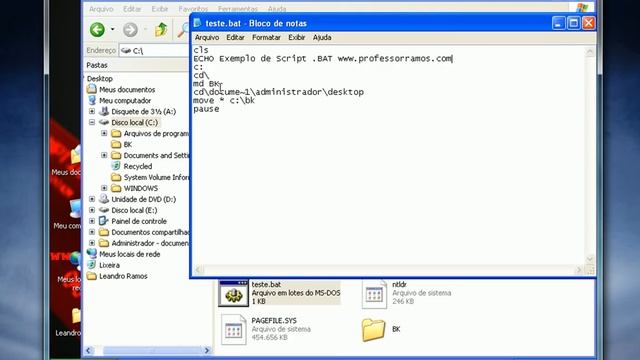Open Explorer Exibir menu
Image resolution: width=640 pixels, height=360 pixels.
tap(160, 9)
